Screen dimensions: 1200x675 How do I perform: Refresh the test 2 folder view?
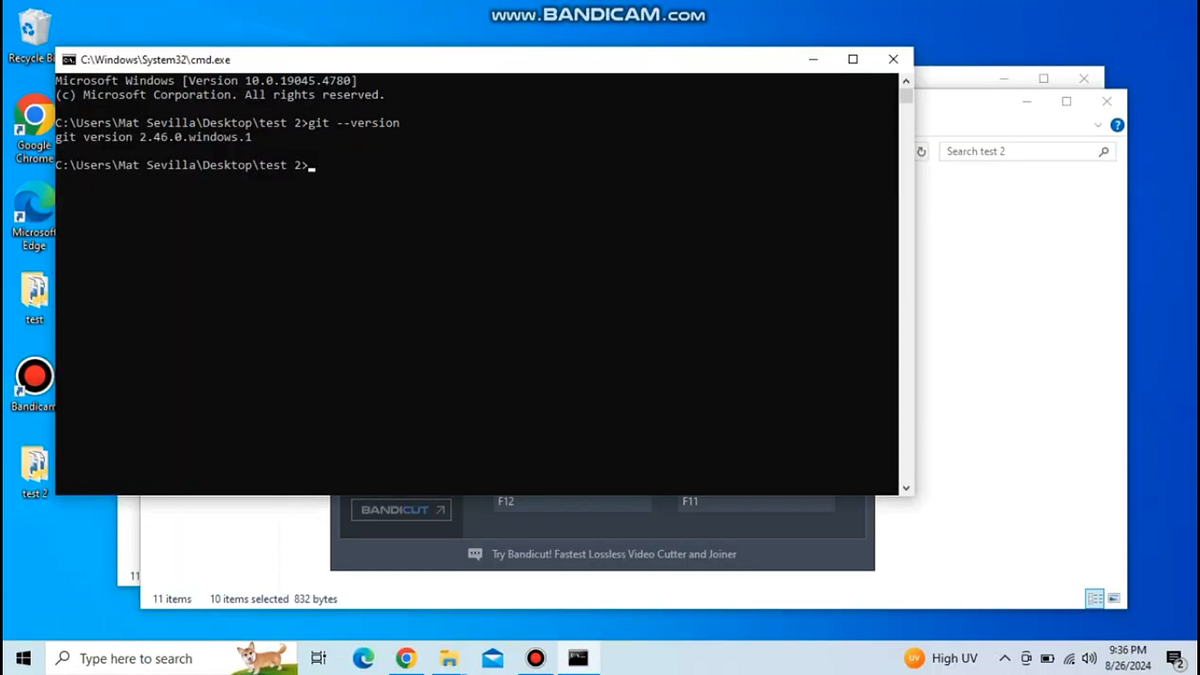point(922,150)
